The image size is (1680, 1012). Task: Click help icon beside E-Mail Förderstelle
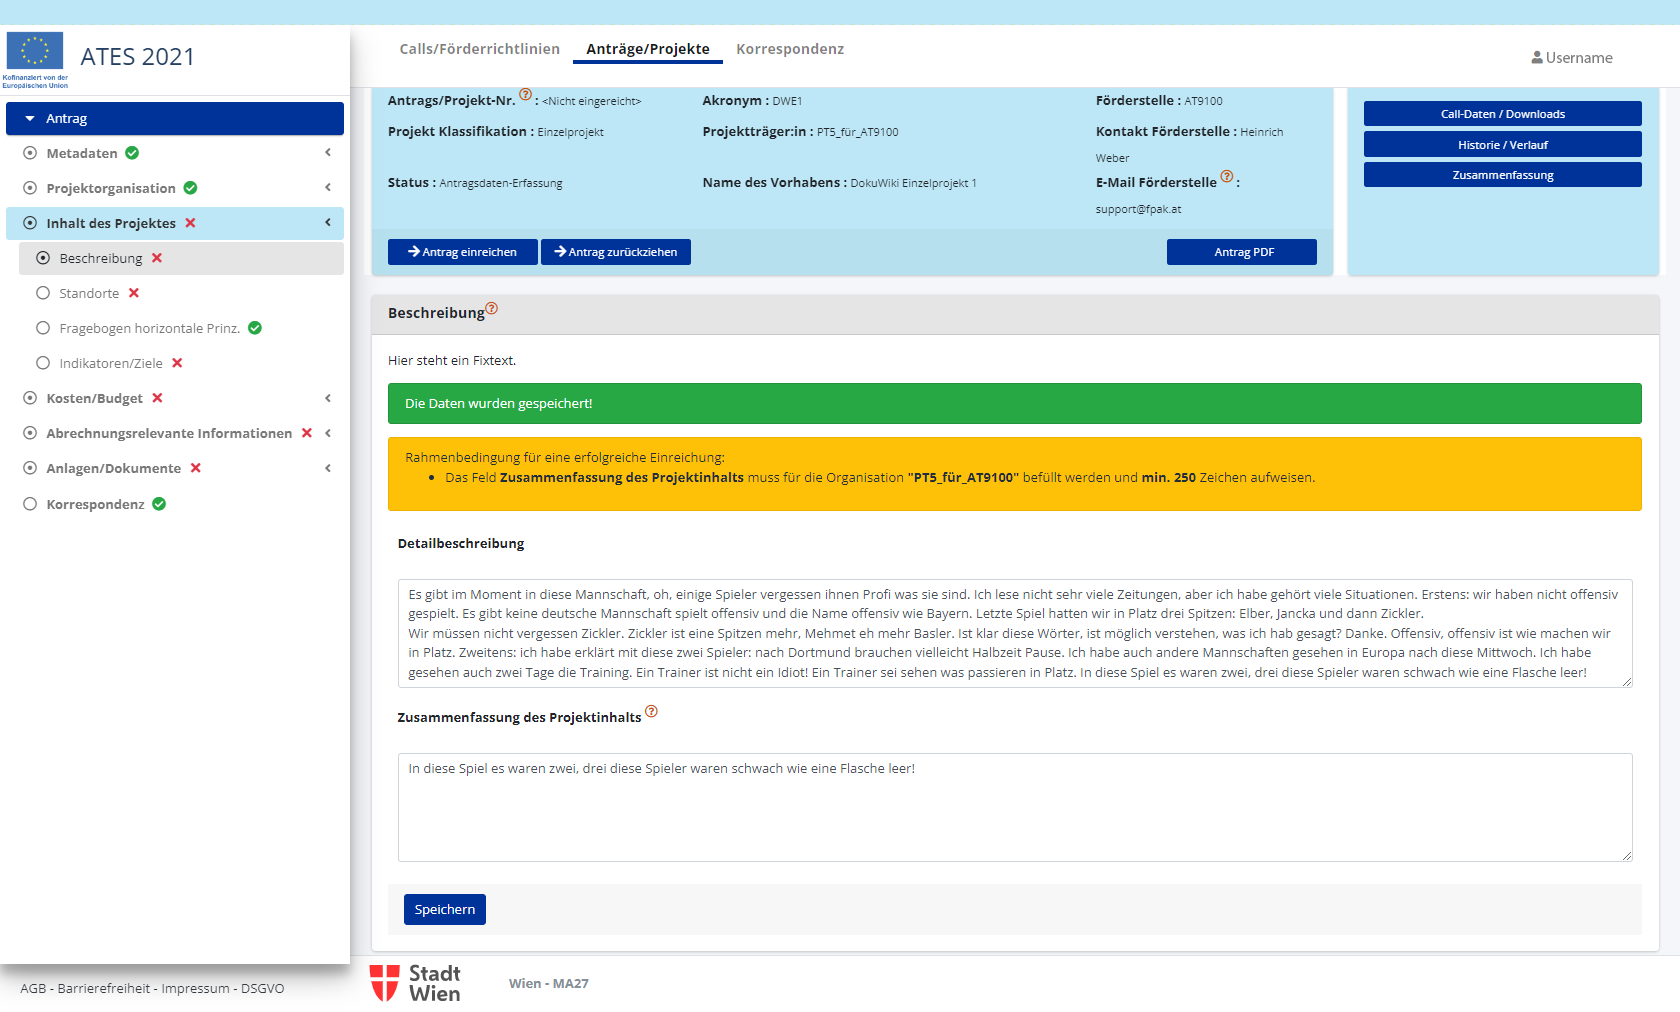(1227, 177)
